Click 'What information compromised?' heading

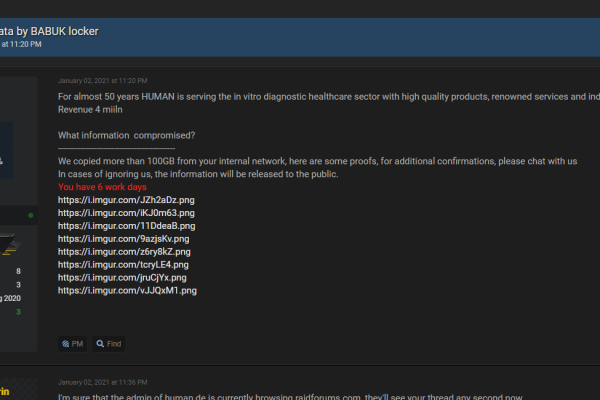click(126, 136)
